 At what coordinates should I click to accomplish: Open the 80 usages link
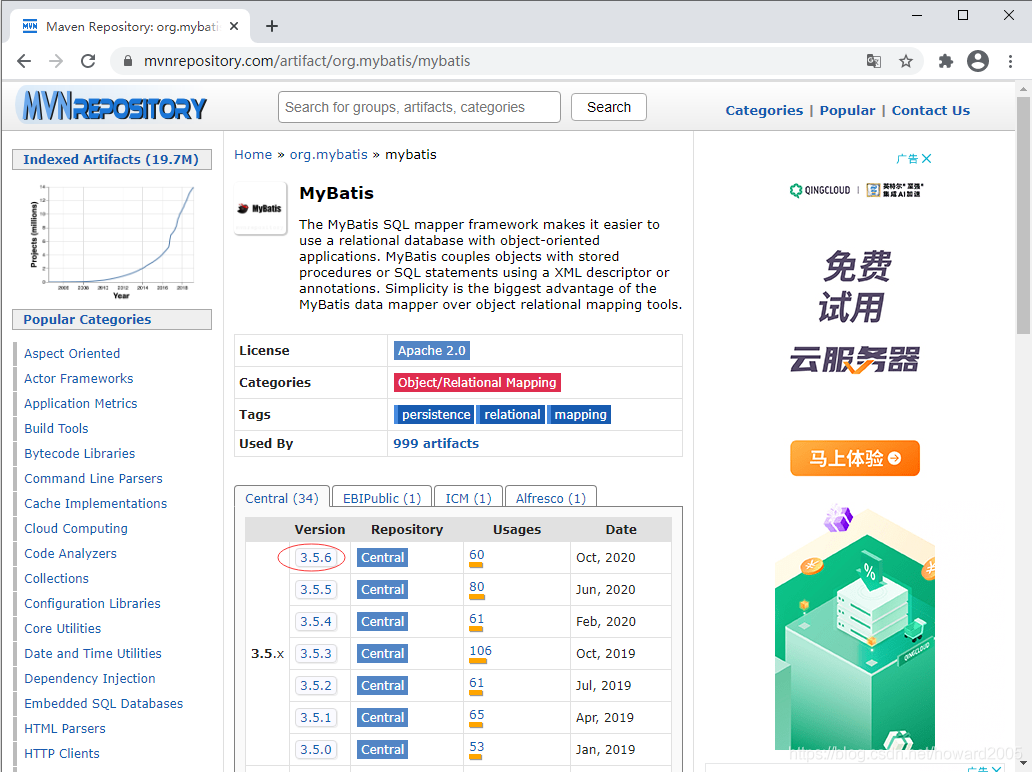click(x=477, y=586)
